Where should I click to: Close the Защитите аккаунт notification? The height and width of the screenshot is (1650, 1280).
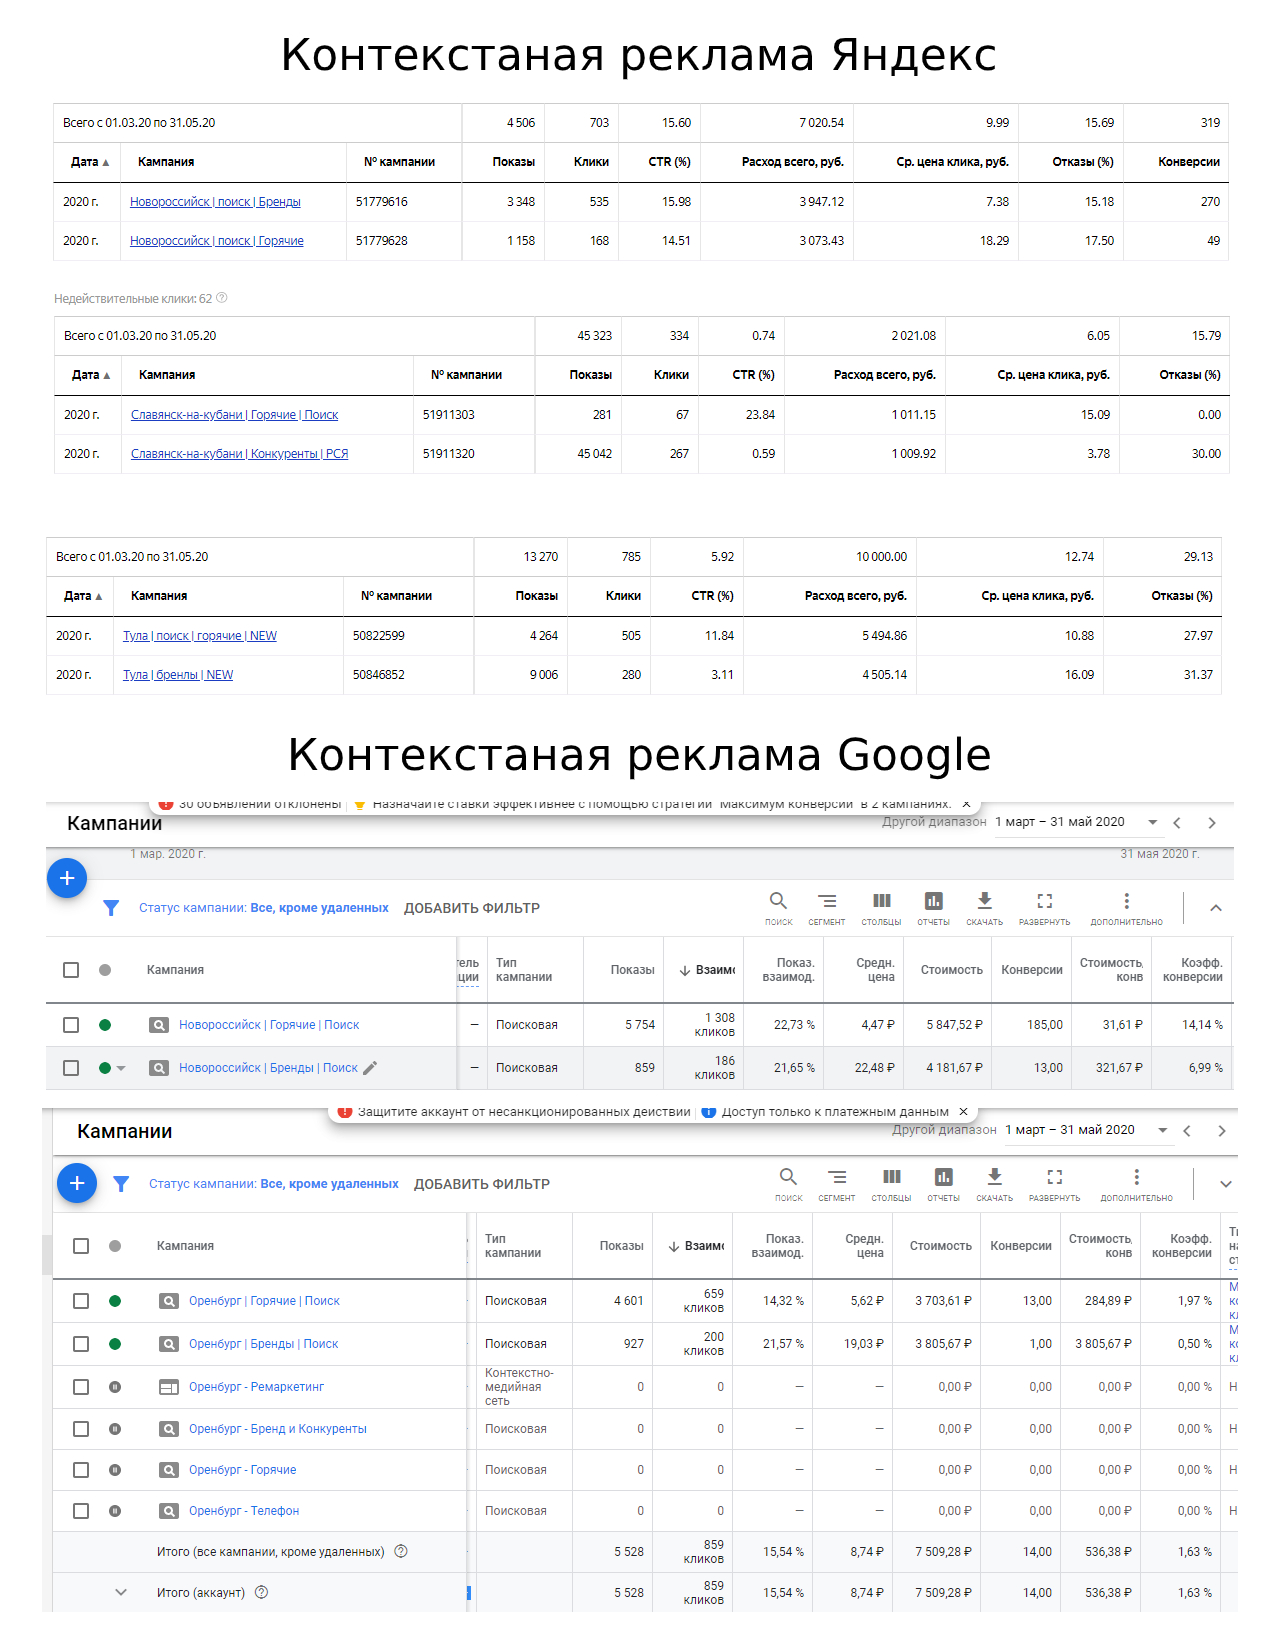tap(963, 1112)
